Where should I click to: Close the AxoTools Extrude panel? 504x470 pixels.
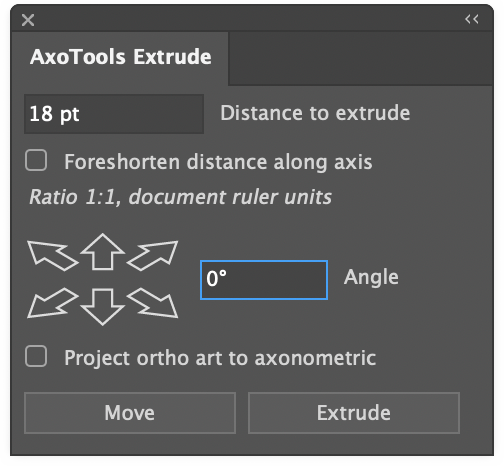(28, 20)
